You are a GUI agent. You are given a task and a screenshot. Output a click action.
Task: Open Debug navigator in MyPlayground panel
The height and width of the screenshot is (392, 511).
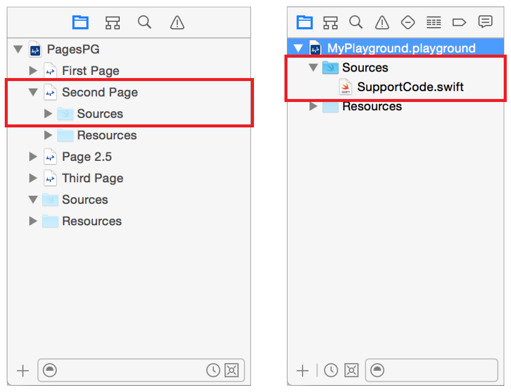[x=434, y=22]
